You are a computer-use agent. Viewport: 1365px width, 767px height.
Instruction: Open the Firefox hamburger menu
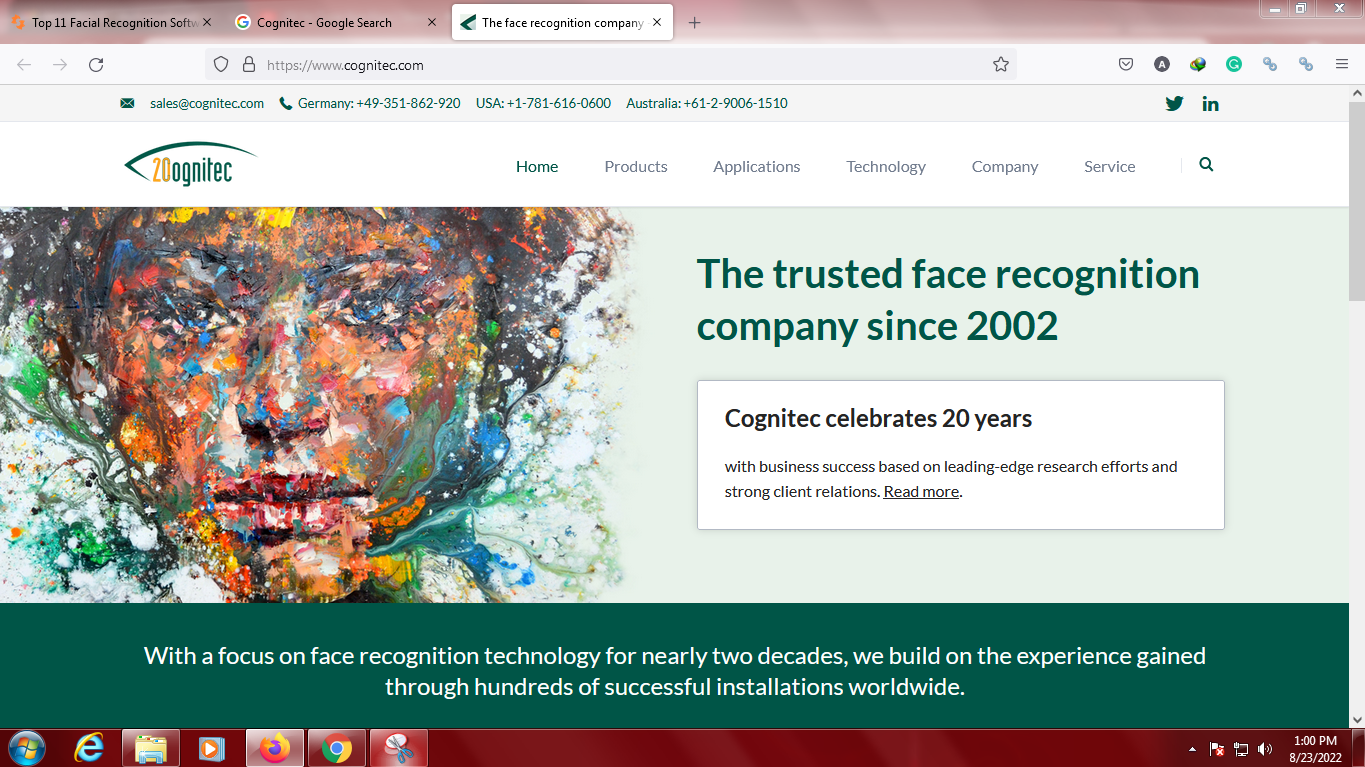click(x=1342, y=64)
